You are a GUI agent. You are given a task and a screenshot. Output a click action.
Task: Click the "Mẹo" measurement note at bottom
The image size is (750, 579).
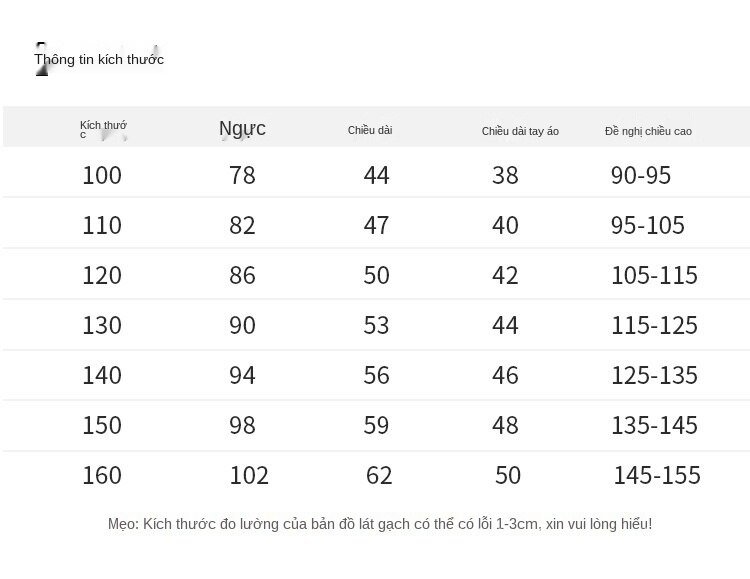point(380,524)
